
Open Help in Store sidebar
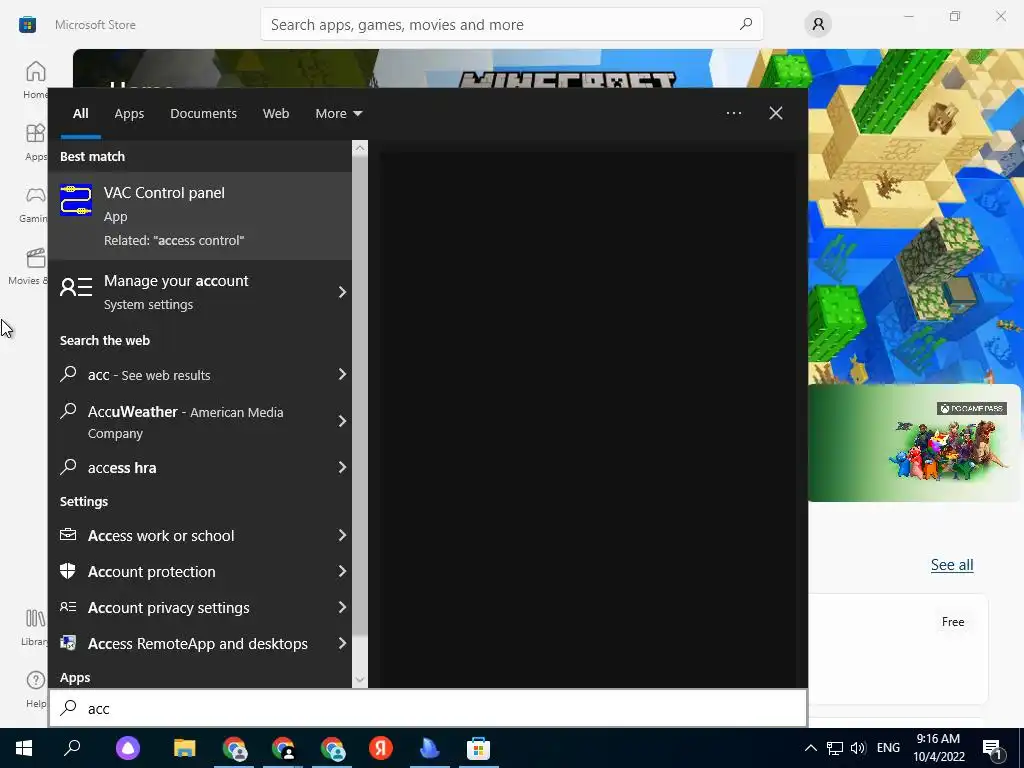click(x=36, y=689)
